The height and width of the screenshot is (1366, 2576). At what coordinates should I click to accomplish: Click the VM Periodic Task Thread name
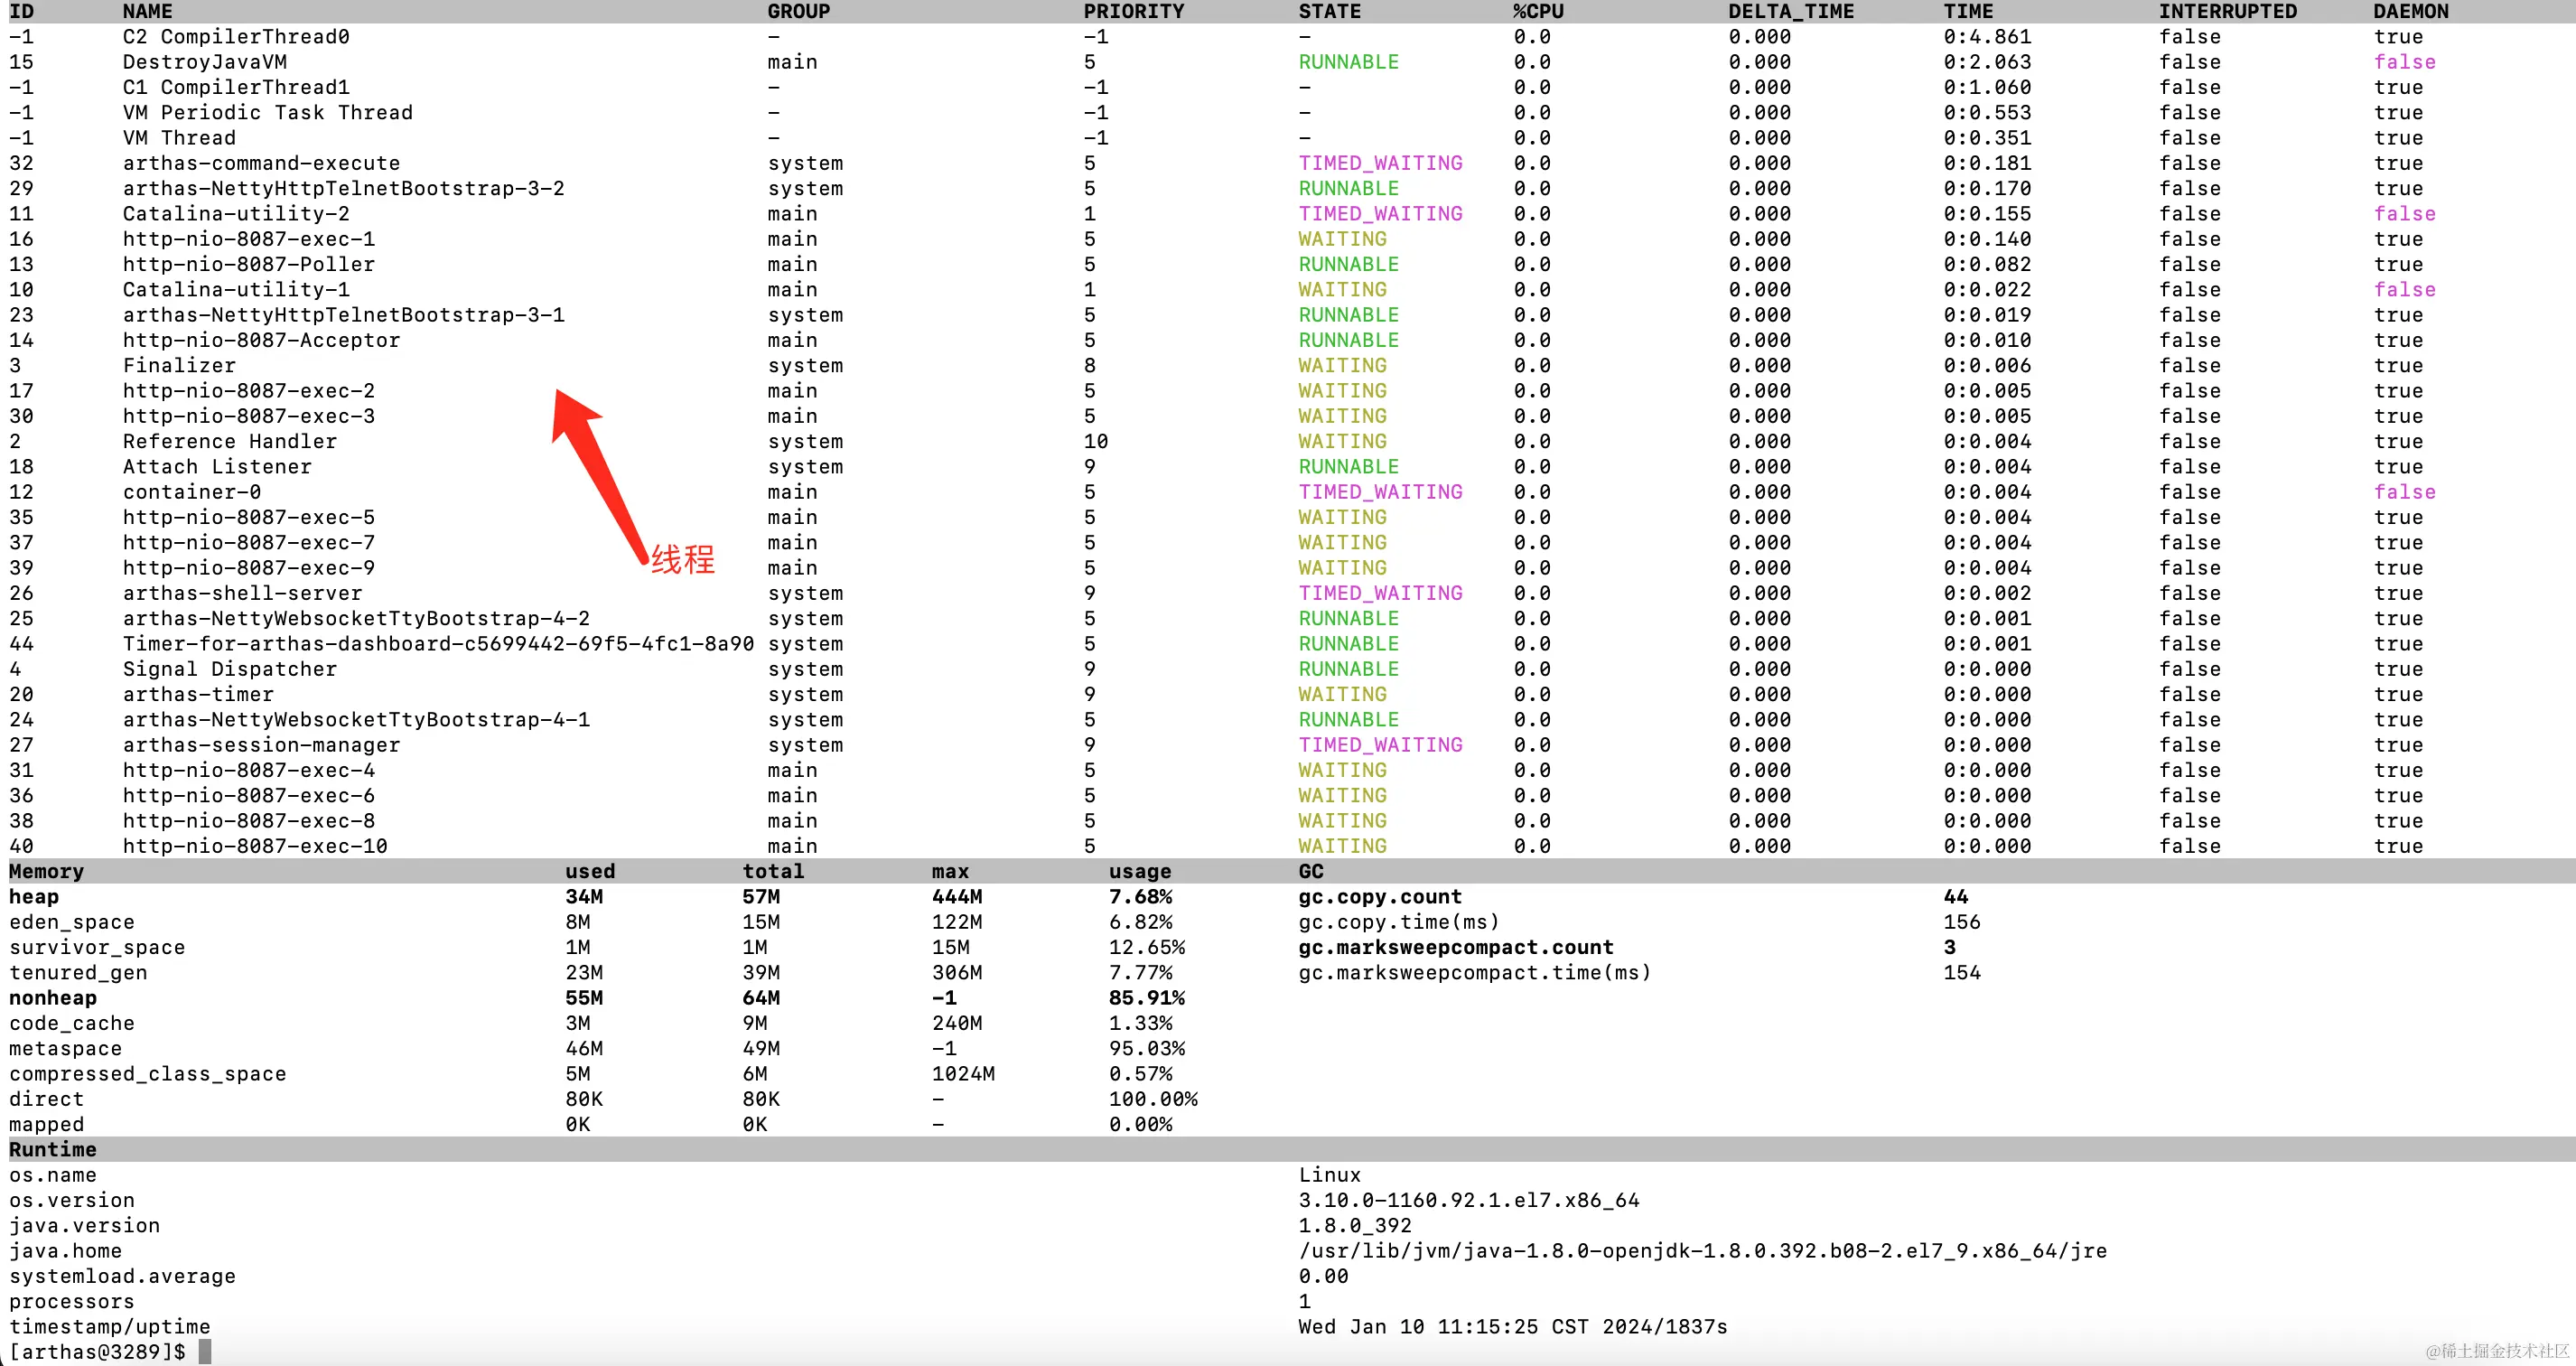[268, 113]
